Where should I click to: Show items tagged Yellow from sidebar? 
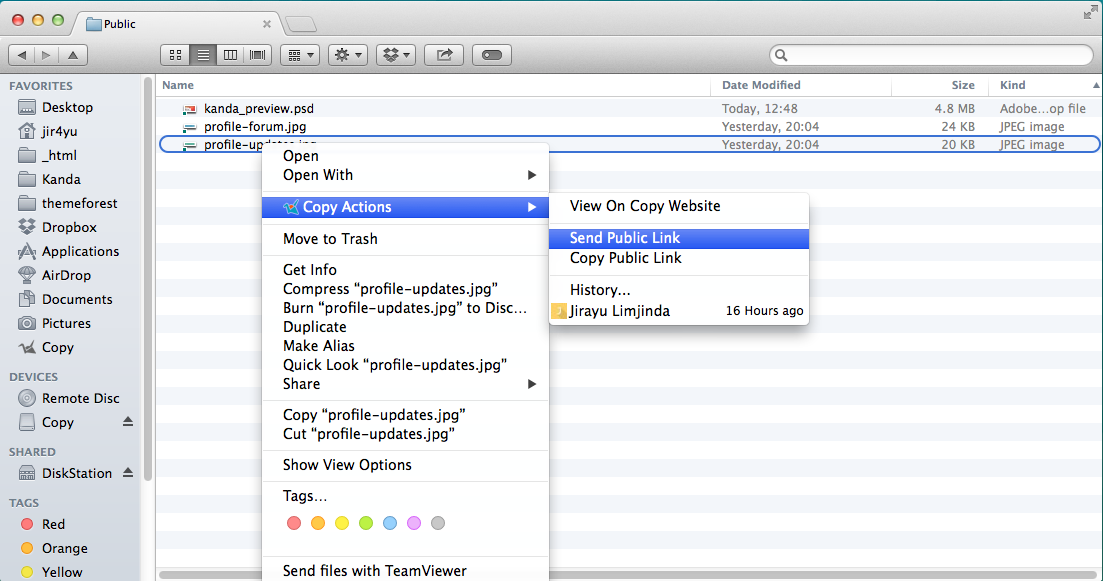[62, 572]
